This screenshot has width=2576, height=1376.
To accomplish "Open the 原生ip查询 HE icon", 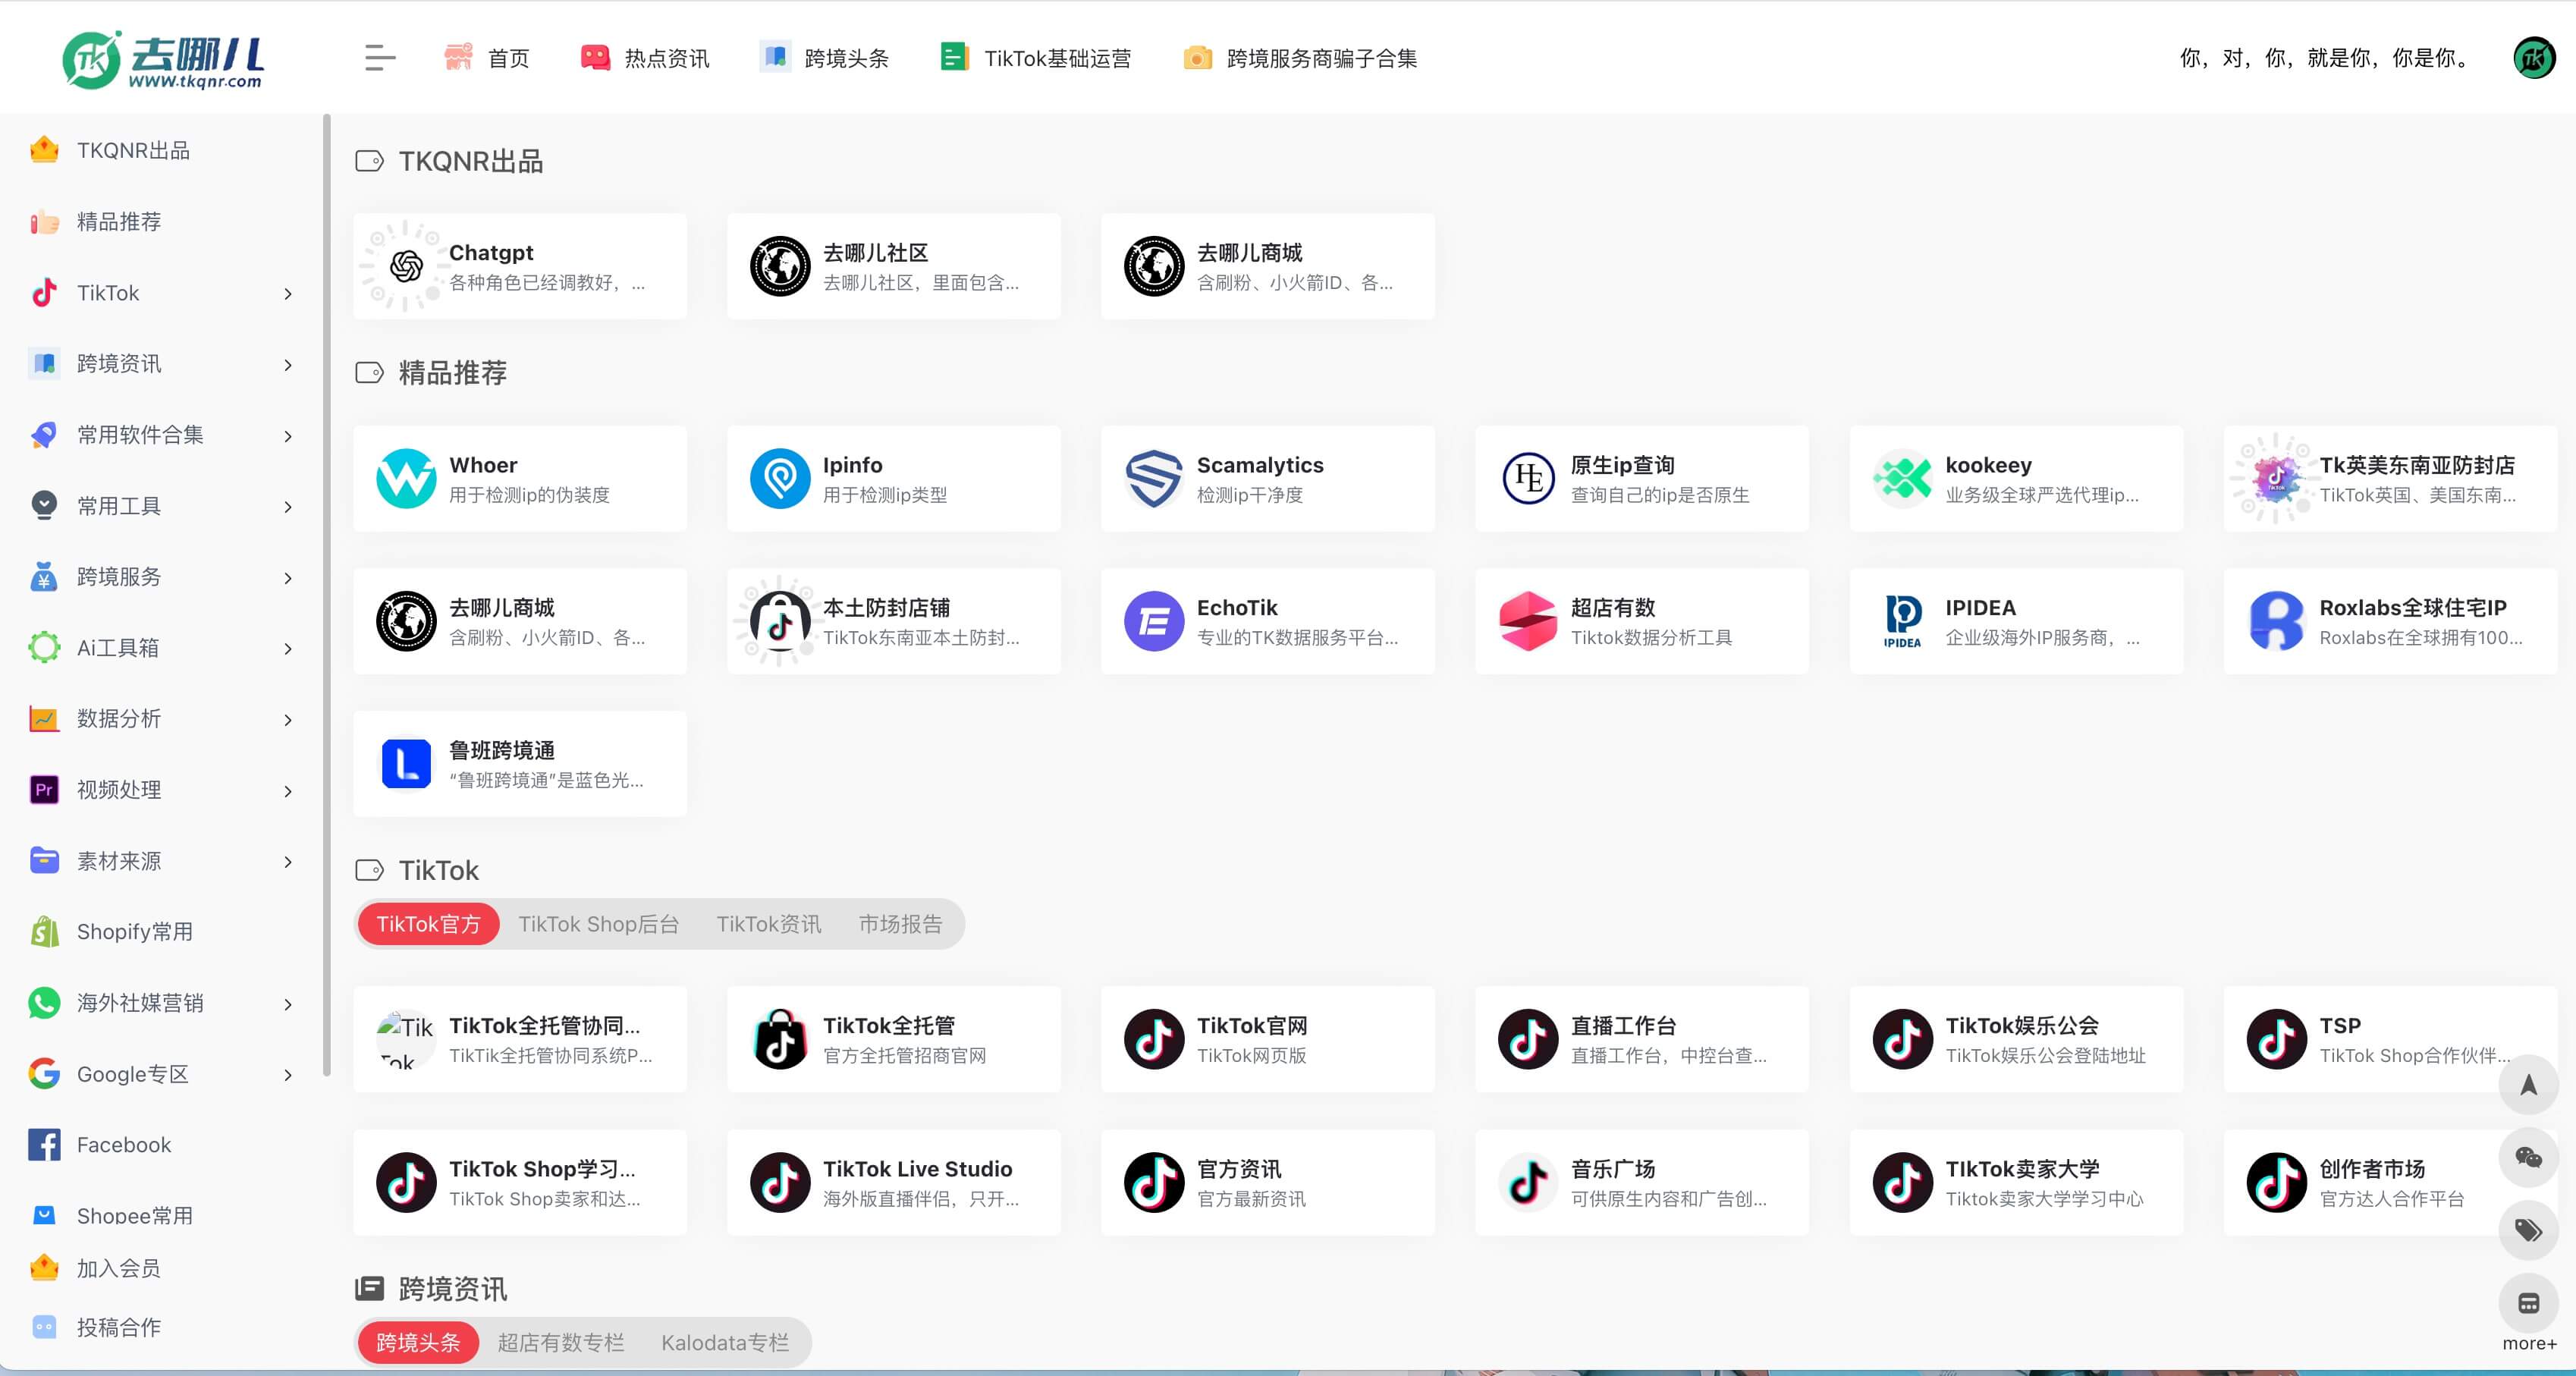I will pos(1528,478).
